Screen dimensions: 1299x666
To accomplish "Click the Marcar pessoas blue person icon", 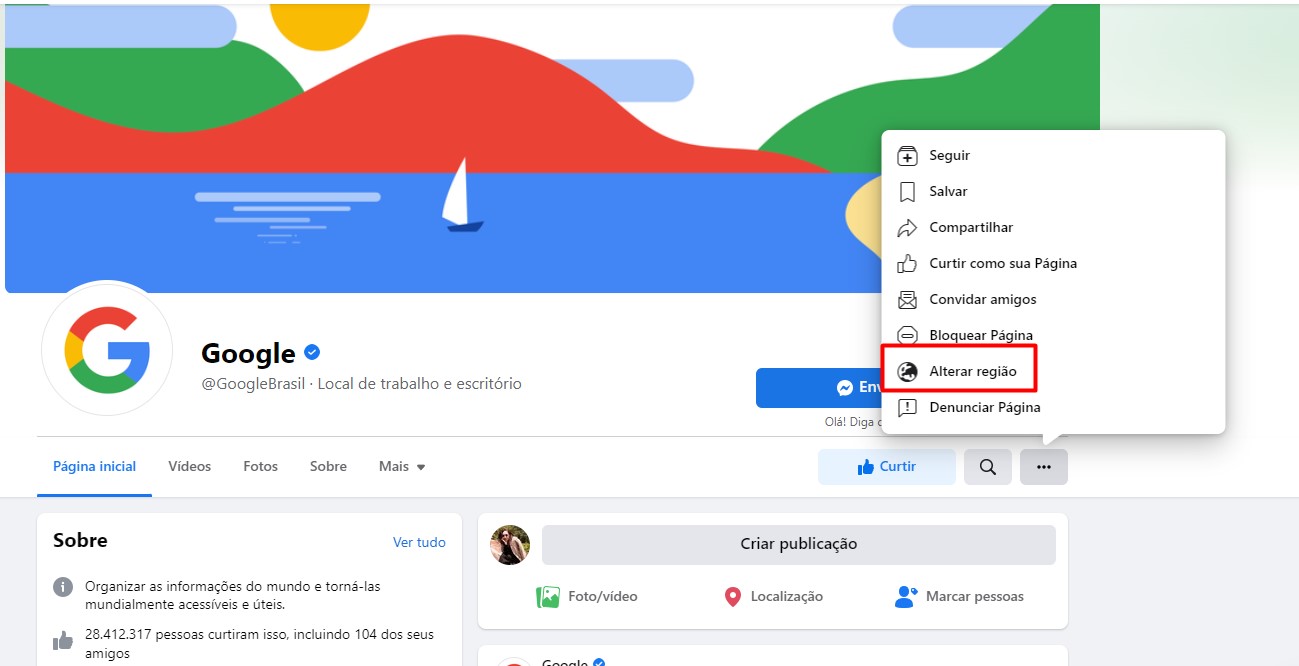I will click(x=906, y=597).
